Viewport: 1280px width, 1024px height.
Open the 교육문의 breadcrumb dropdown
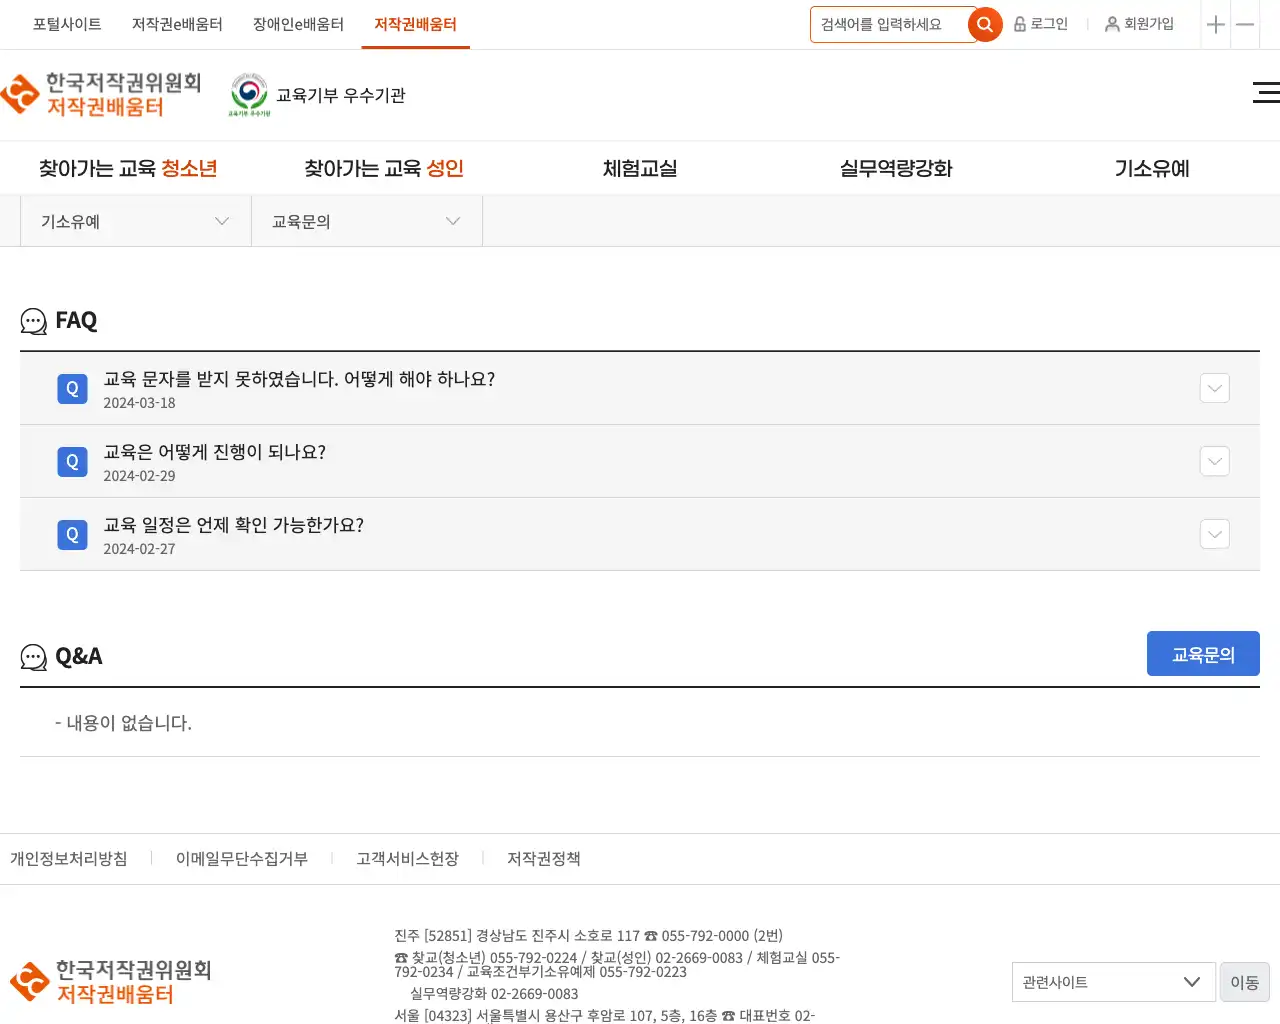pyautogui.click(x=366, y=221)
